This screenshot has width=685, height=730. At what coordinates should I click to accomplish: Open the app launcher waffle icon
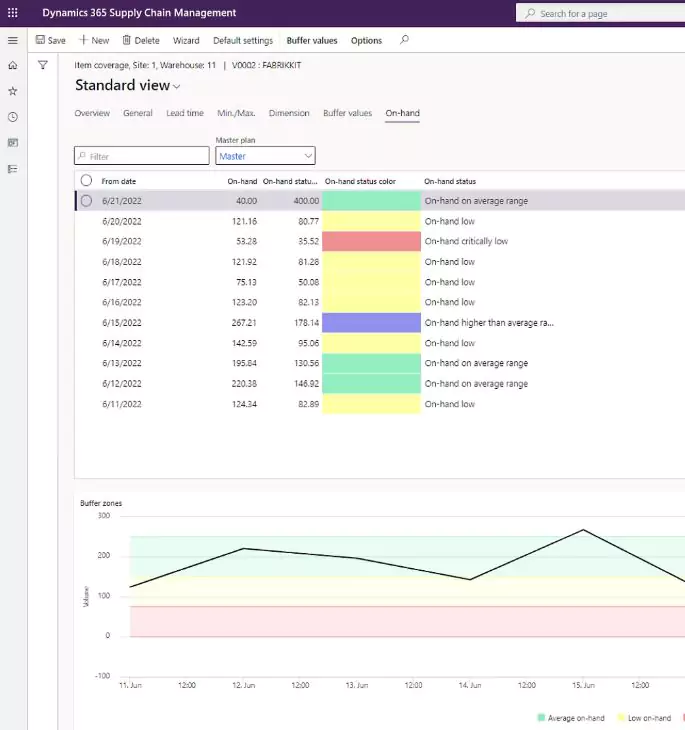[13, 13]
